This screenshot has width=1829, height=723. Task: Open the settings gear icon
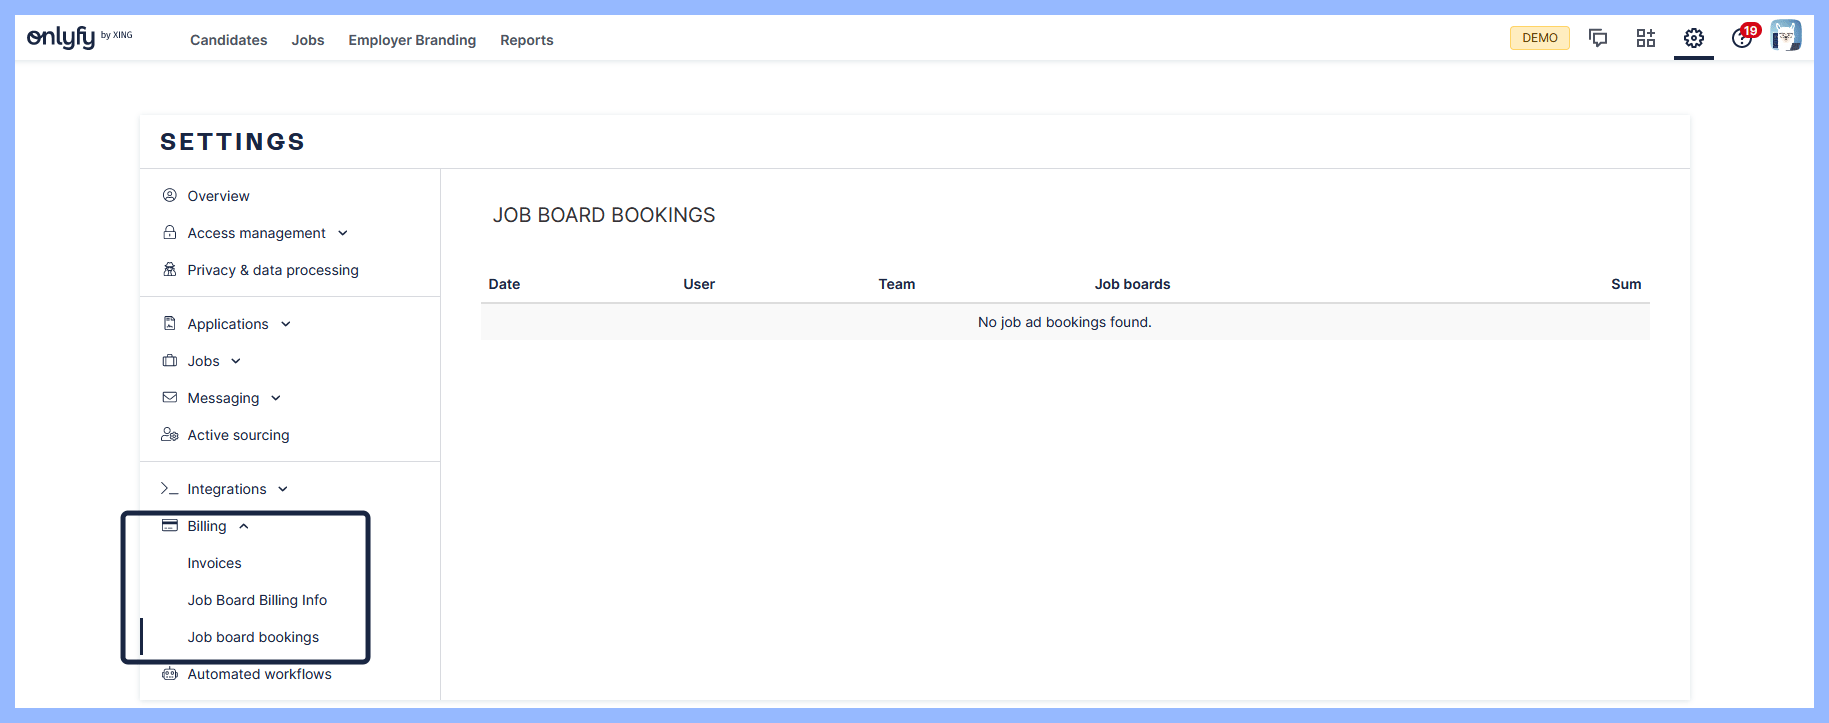coord(1693,38)
